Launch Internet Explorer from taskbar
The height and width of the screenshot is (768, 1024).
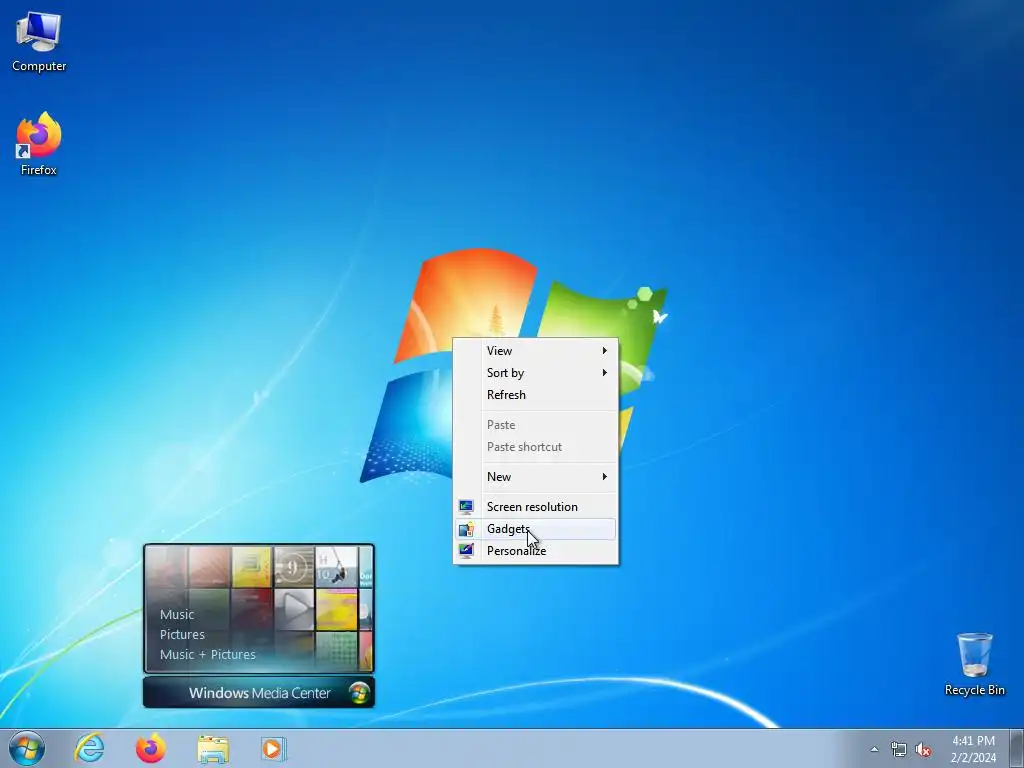89,748
